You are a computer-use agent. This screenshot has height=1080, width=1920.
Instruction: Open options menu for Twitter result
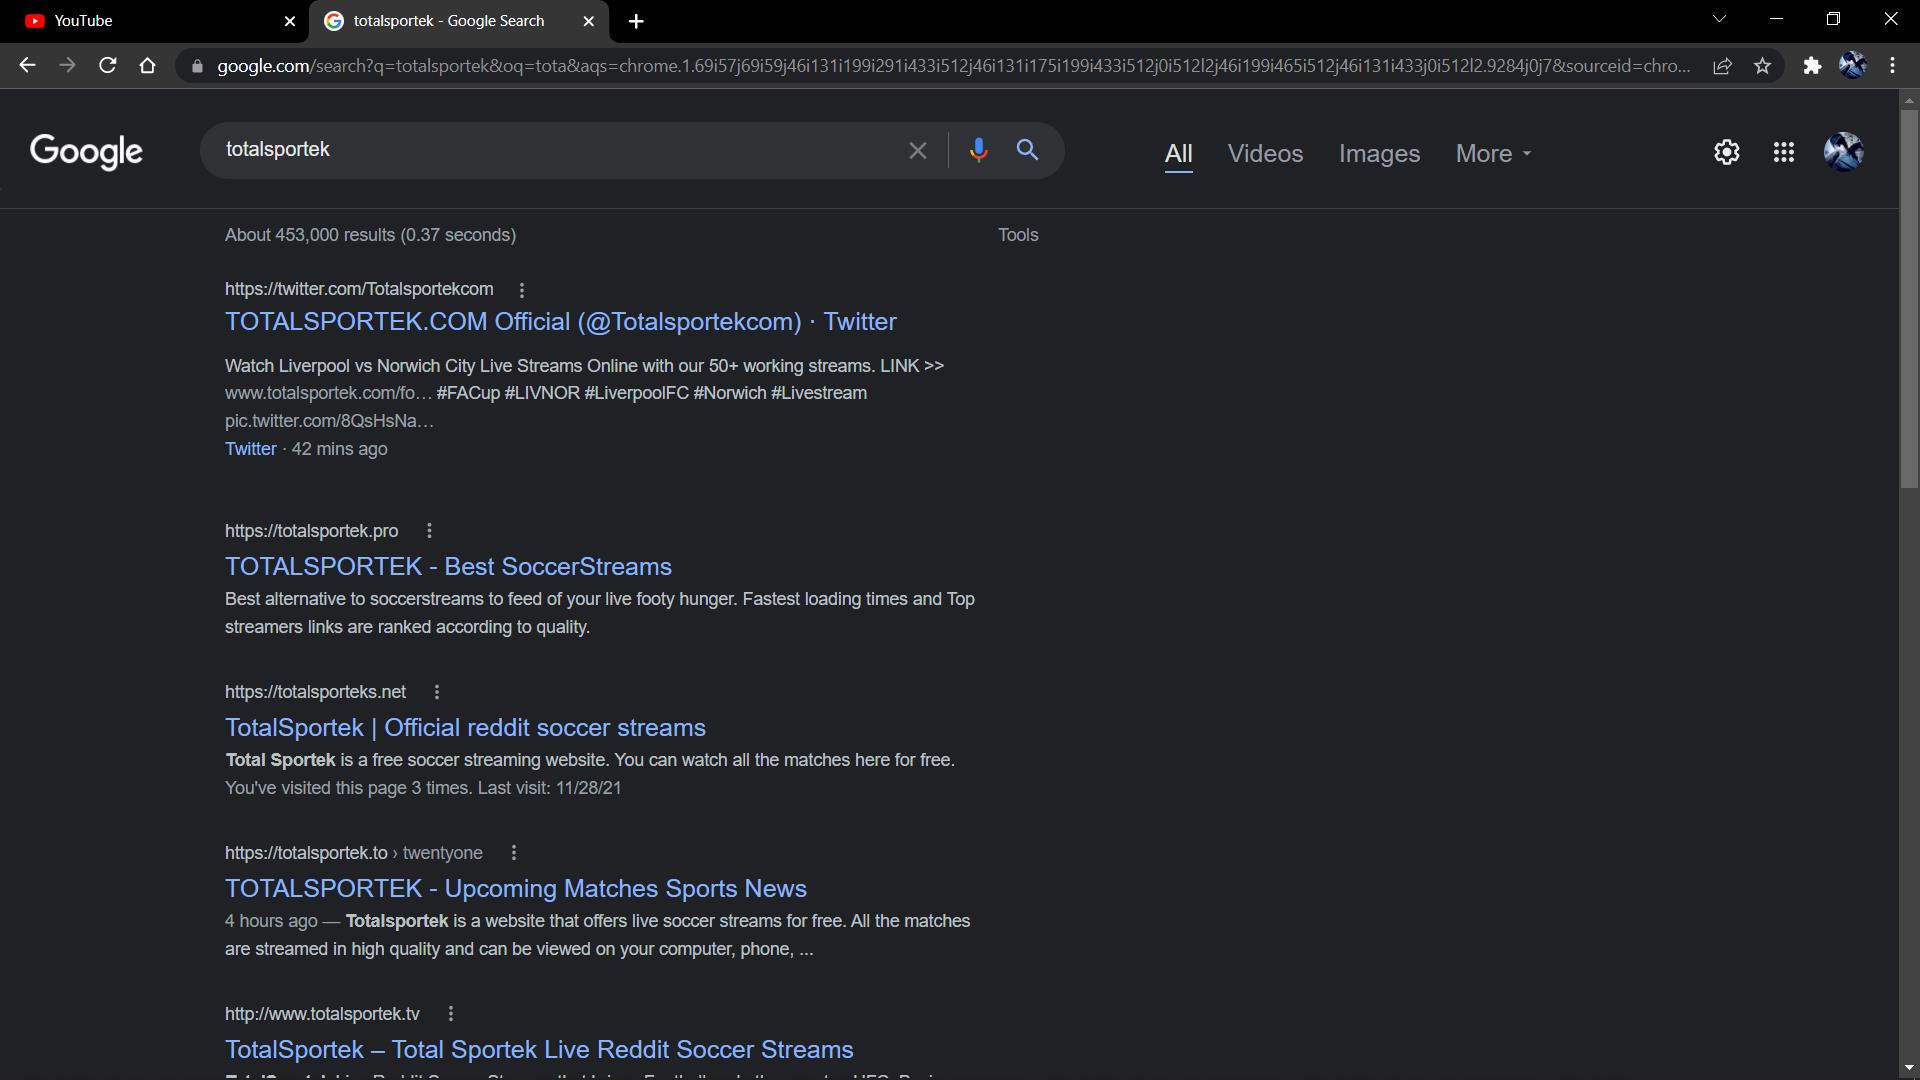(521, 290)
